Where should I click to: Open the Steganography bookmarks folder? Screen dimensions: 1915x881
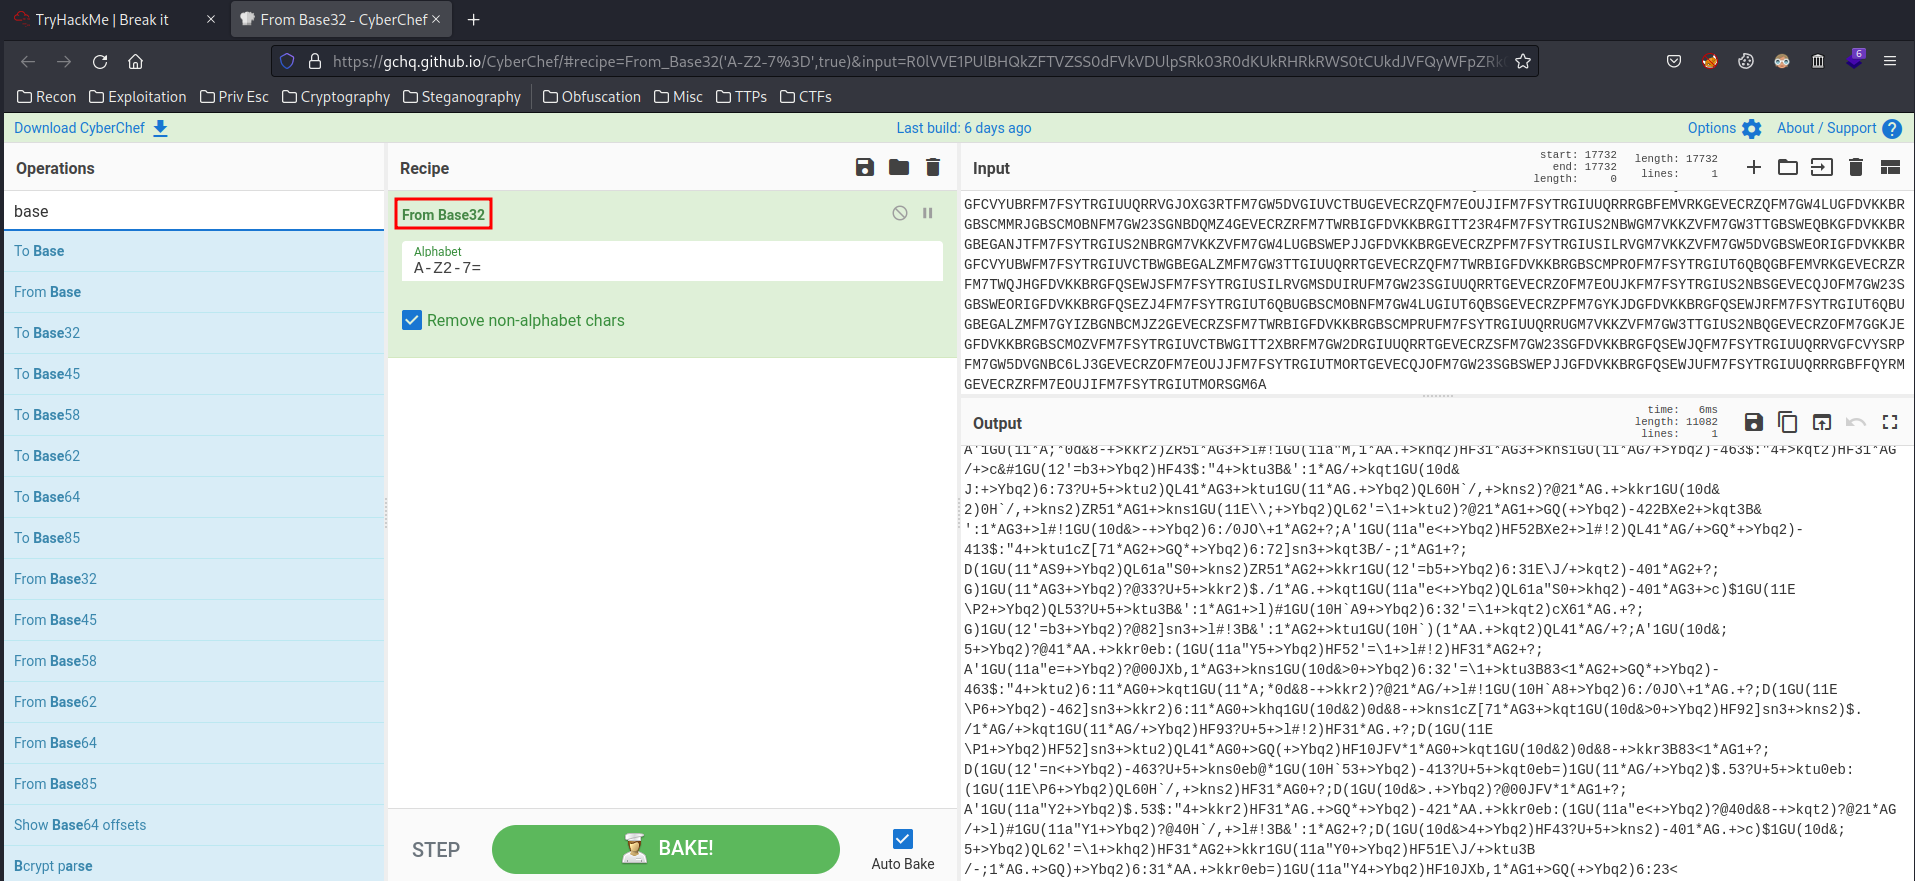tap(462, 97)
